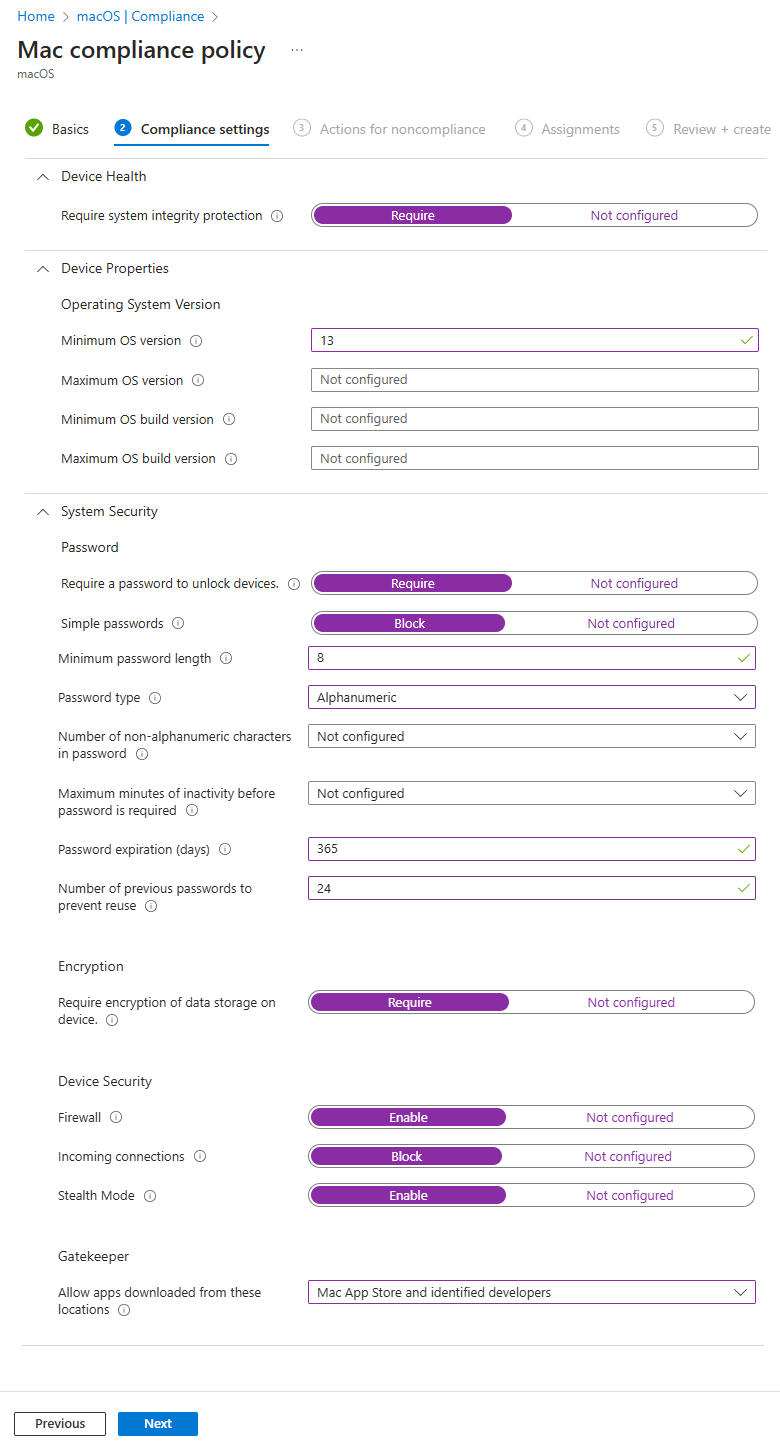
Task: Click the info icon beside Password expiration (days)
Action: pos(225,849)
